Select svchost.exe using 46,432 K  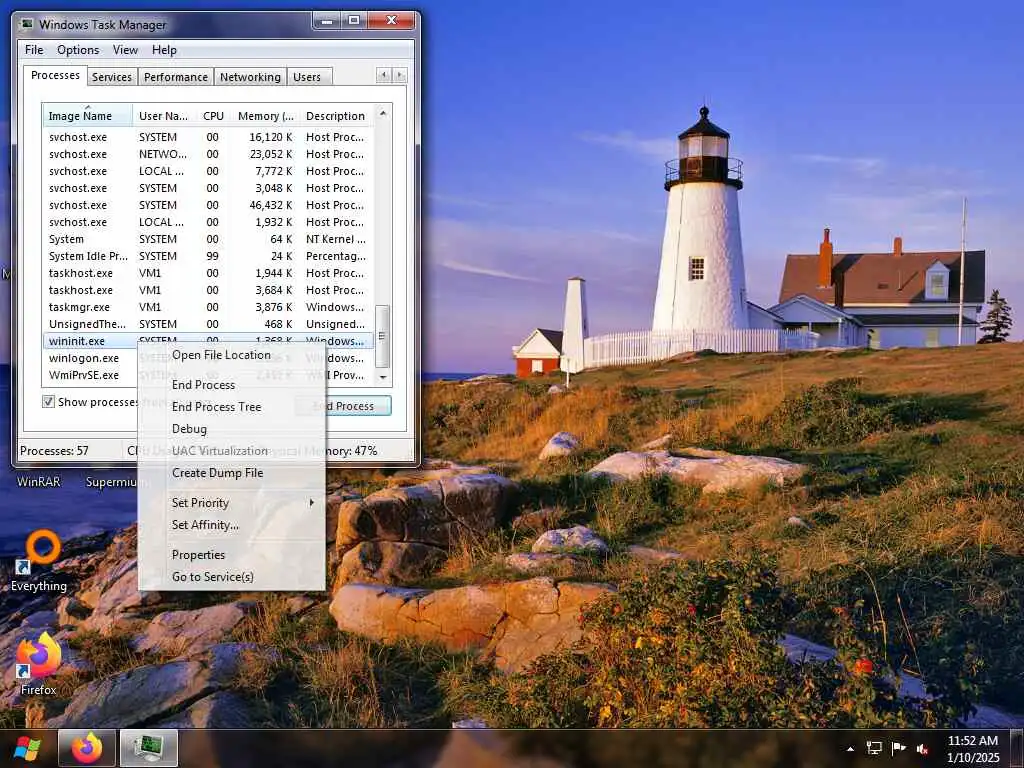pos(208,205)
